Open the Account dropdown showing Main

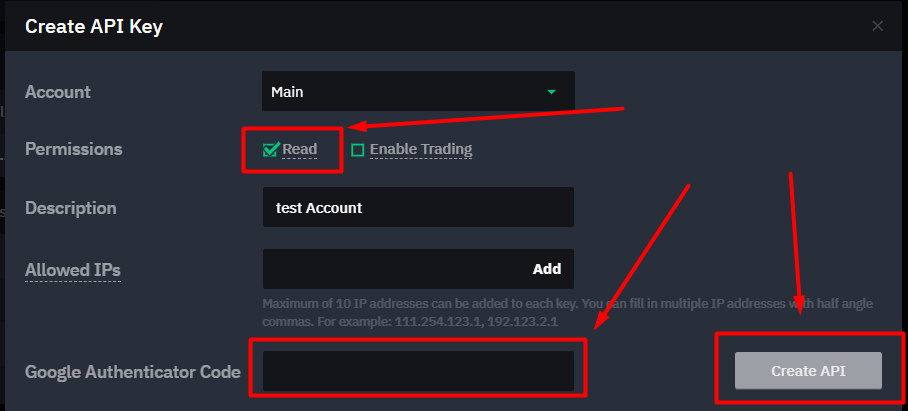click(417, 92)
